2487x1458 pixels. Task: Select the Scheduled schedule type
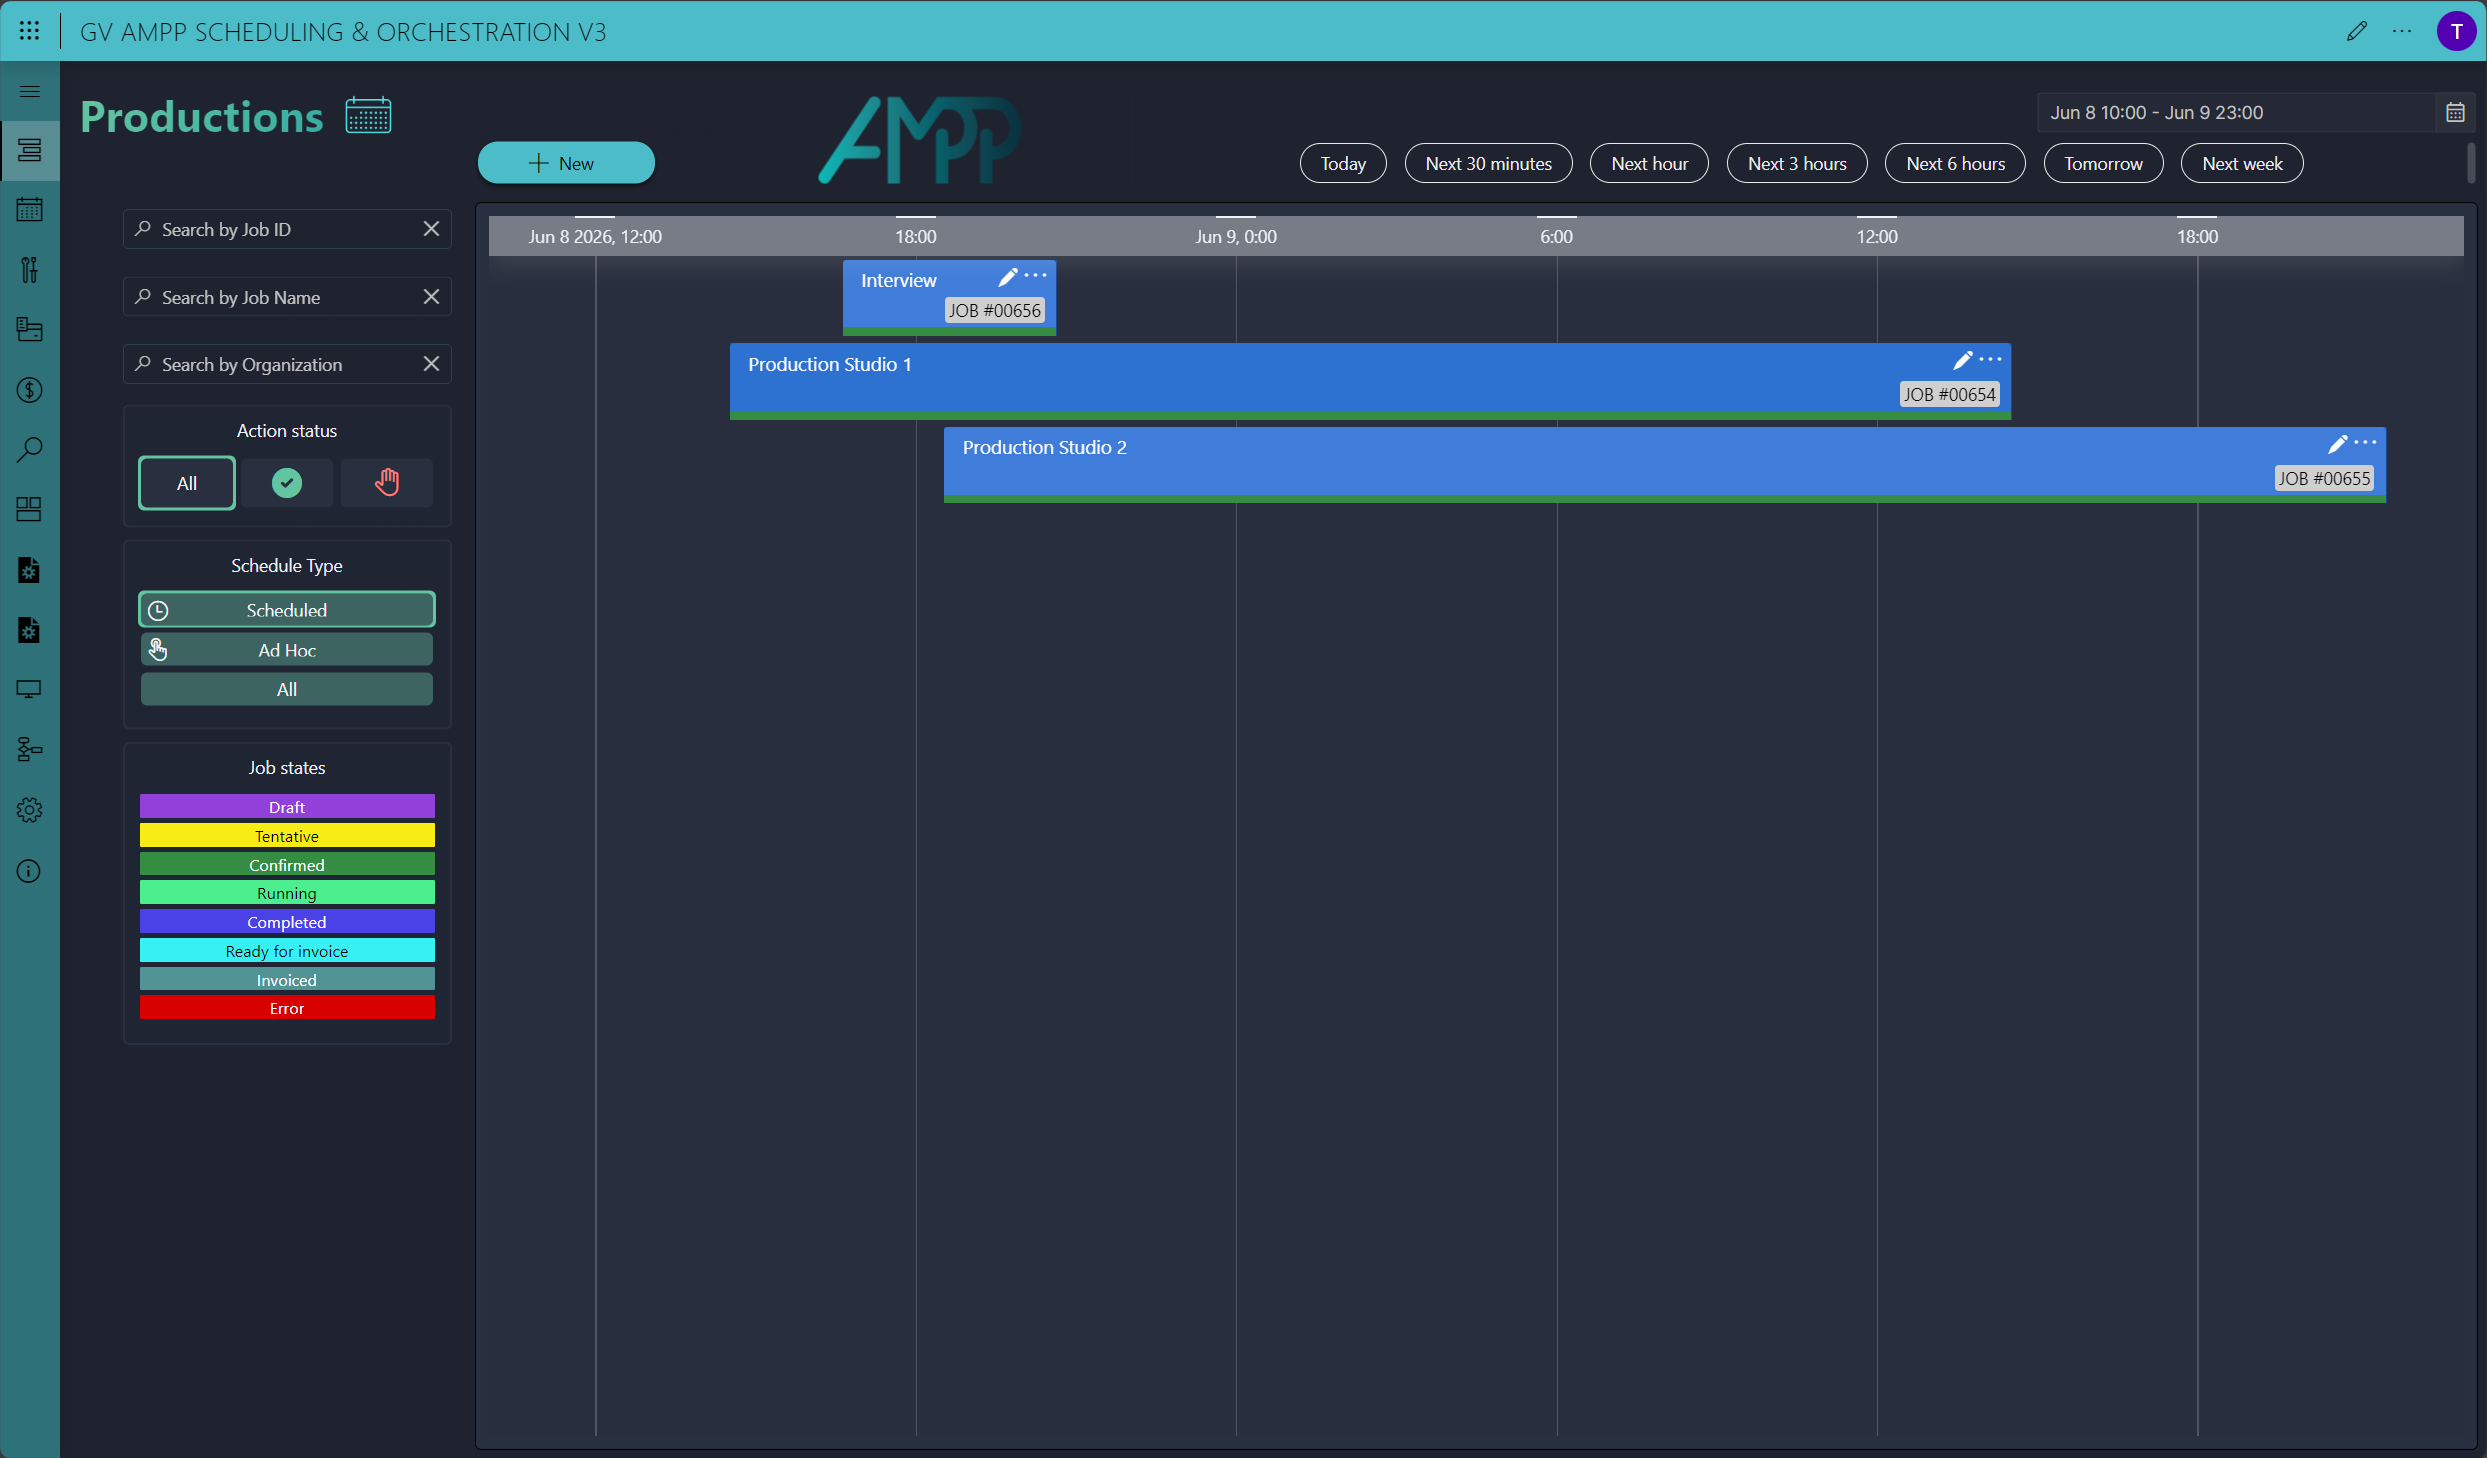pyautogui.click(x=287, y=610)
